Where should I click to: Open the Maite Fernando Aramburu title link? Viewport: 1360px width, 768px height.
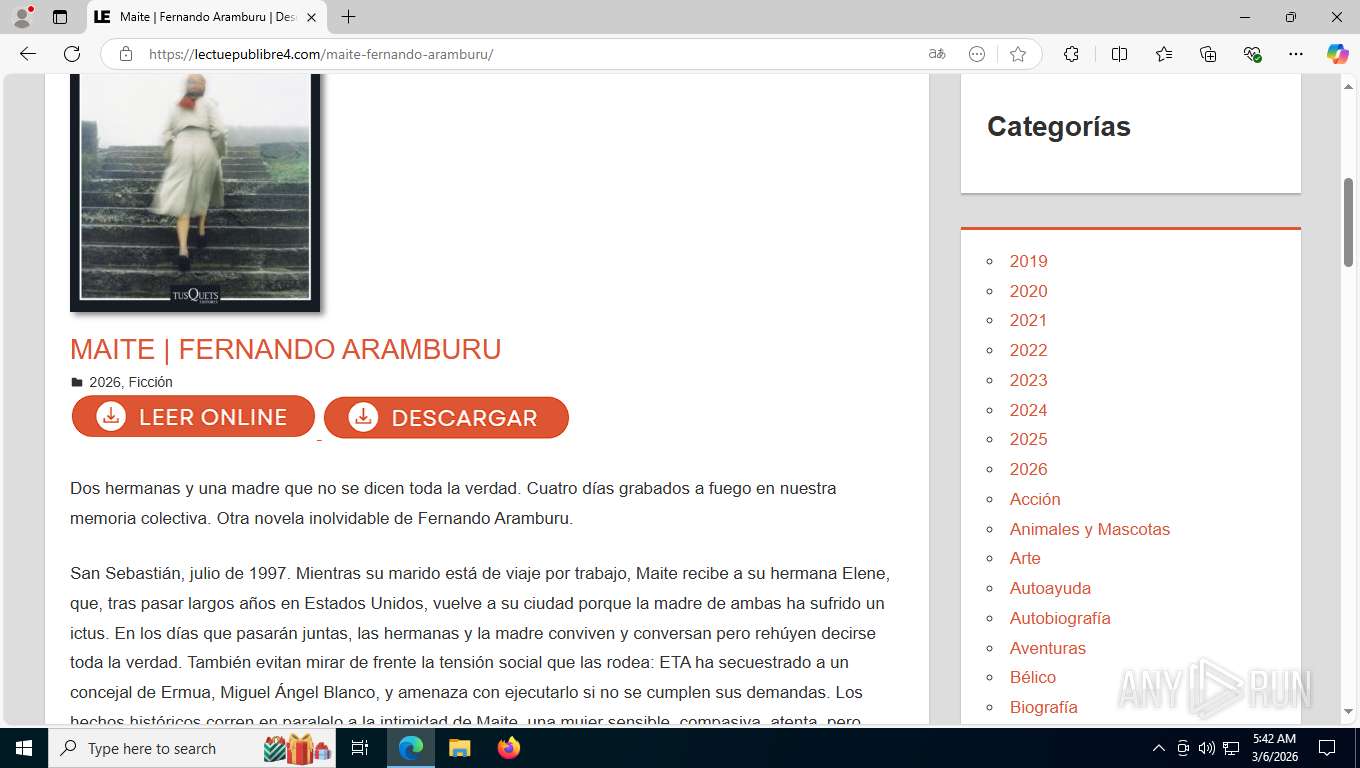(x=285, y=349)
